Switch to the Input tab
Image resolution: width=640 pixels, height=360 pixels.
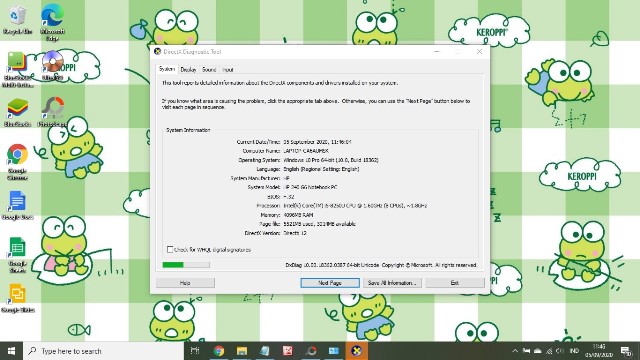tap(228, 70)
